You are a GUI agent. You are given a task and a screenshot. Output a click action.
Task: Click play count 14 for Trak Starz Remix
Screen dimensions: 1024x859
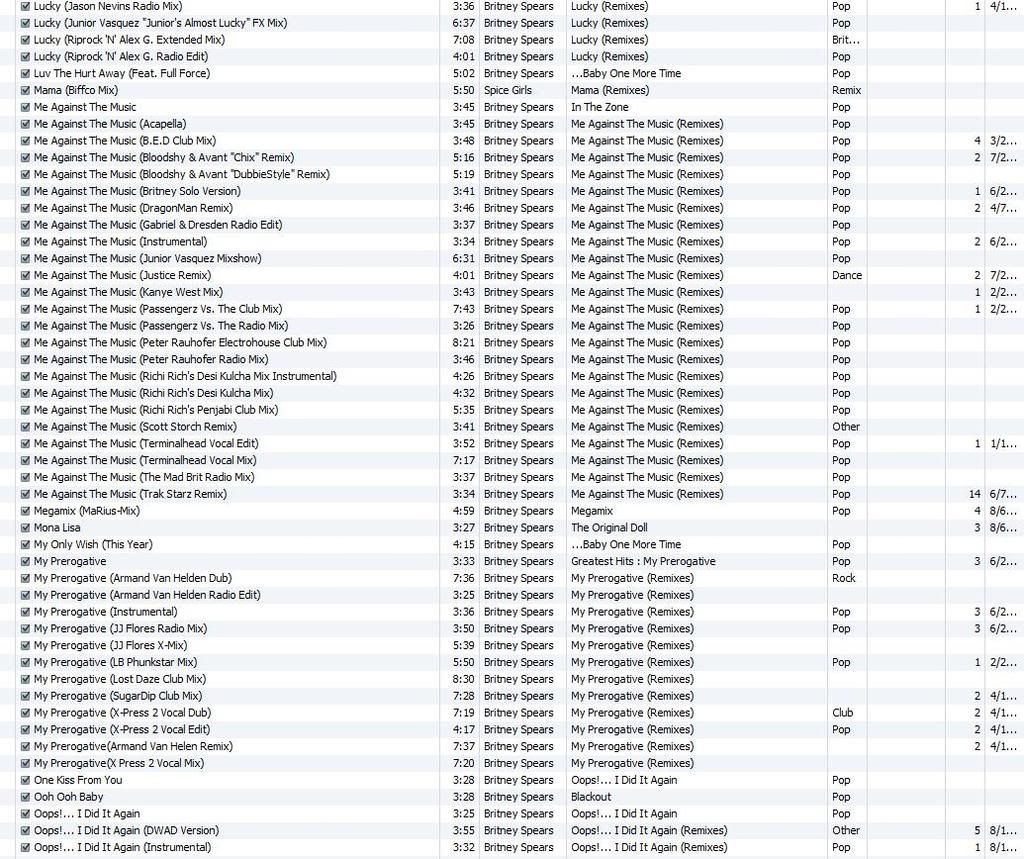[974, 494]
